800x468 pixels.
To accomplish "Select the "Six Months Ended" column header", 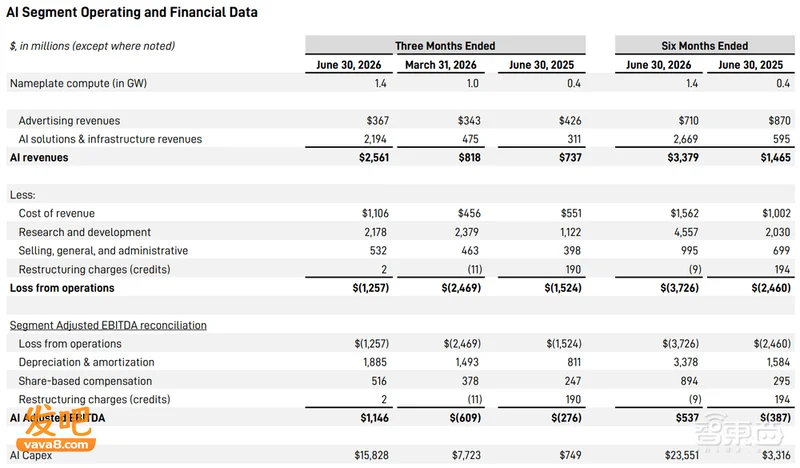I will coord(705,46).
